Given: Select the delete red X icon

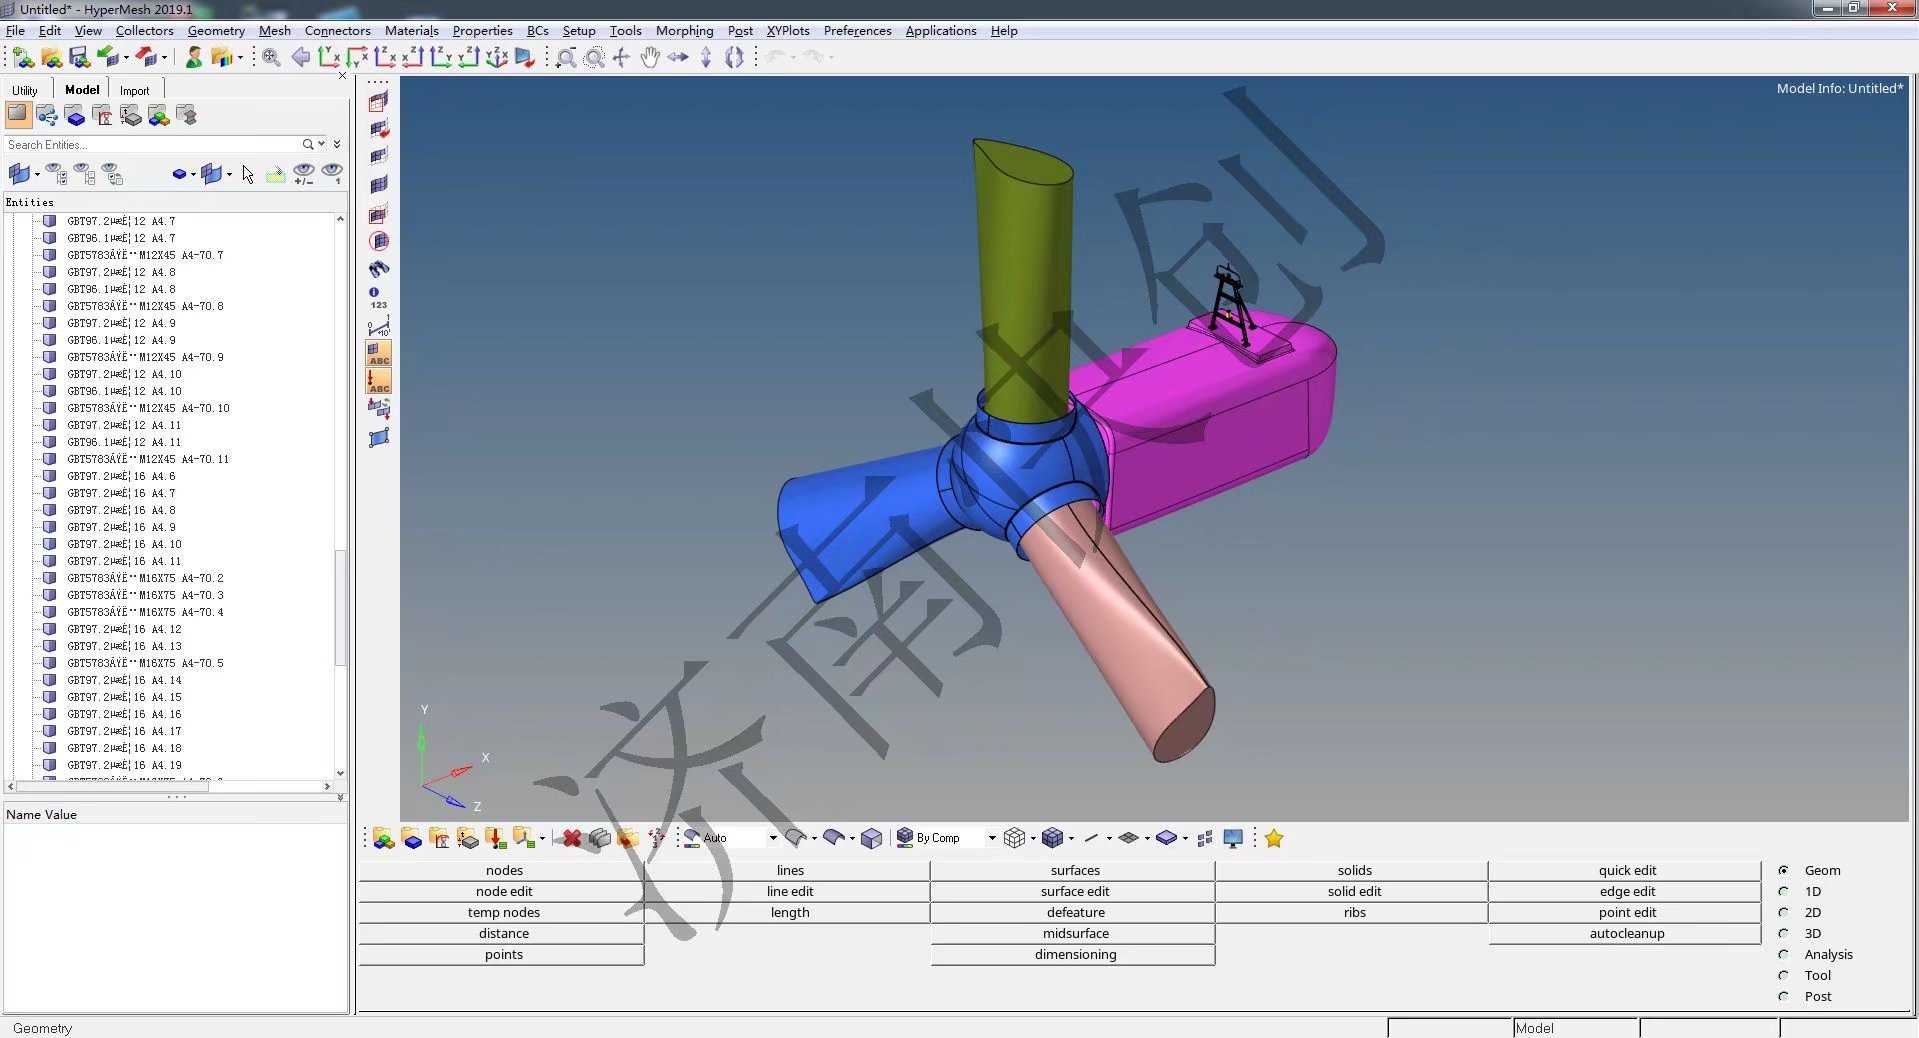Looking at the screenshot, I should 572,838.
